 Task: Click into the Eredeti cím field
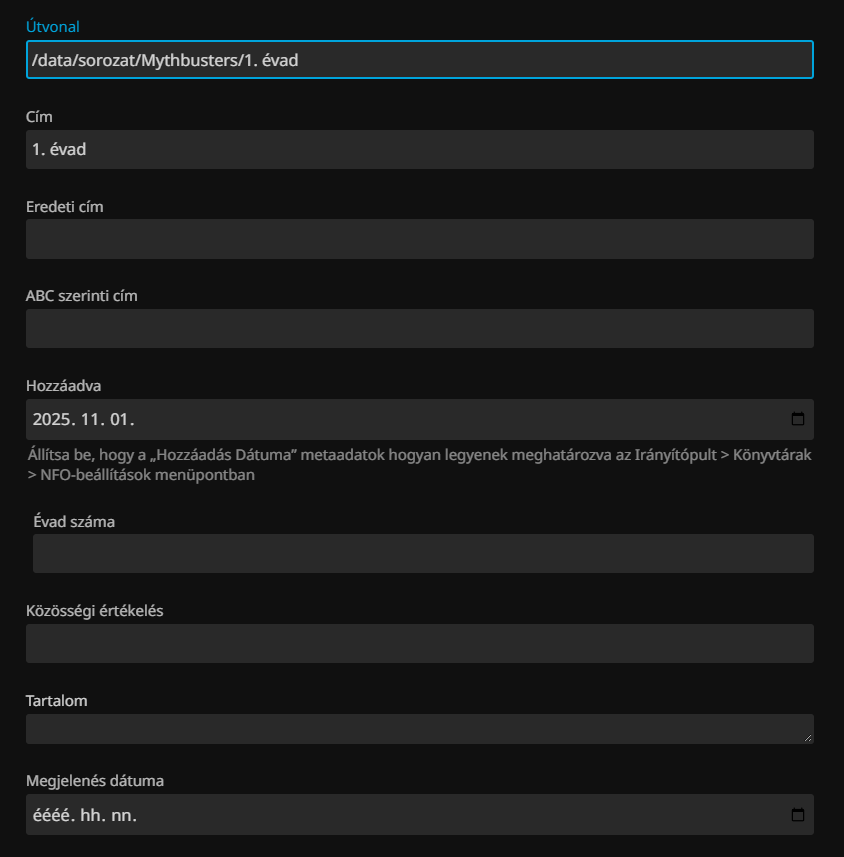pyautogui.click(x=419, y=239)
